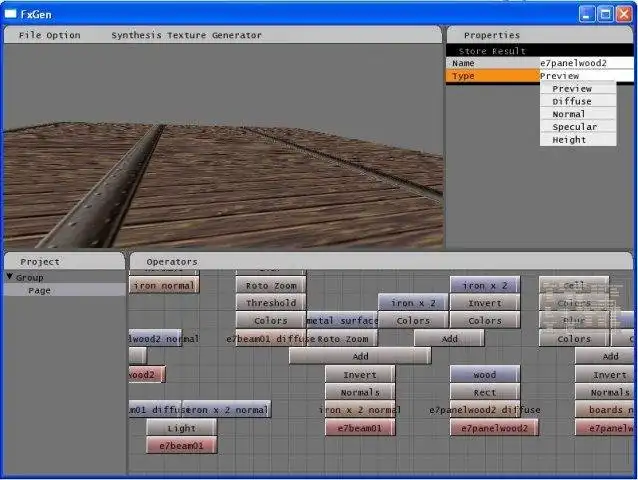Select the Light operator block
Image resolution: width=638 pixels, height=480 pixels.
pos(181,428)
